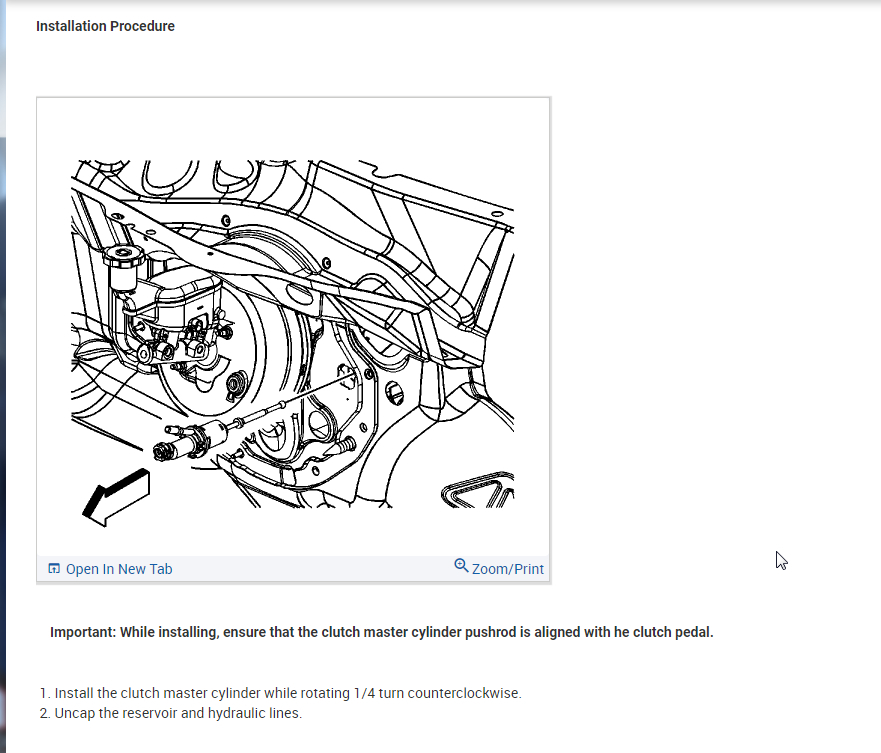The width and height of the screenshot is (881, 753).
Task: Select step 2 Uncap the reservoir text
Action: point(178,713)
